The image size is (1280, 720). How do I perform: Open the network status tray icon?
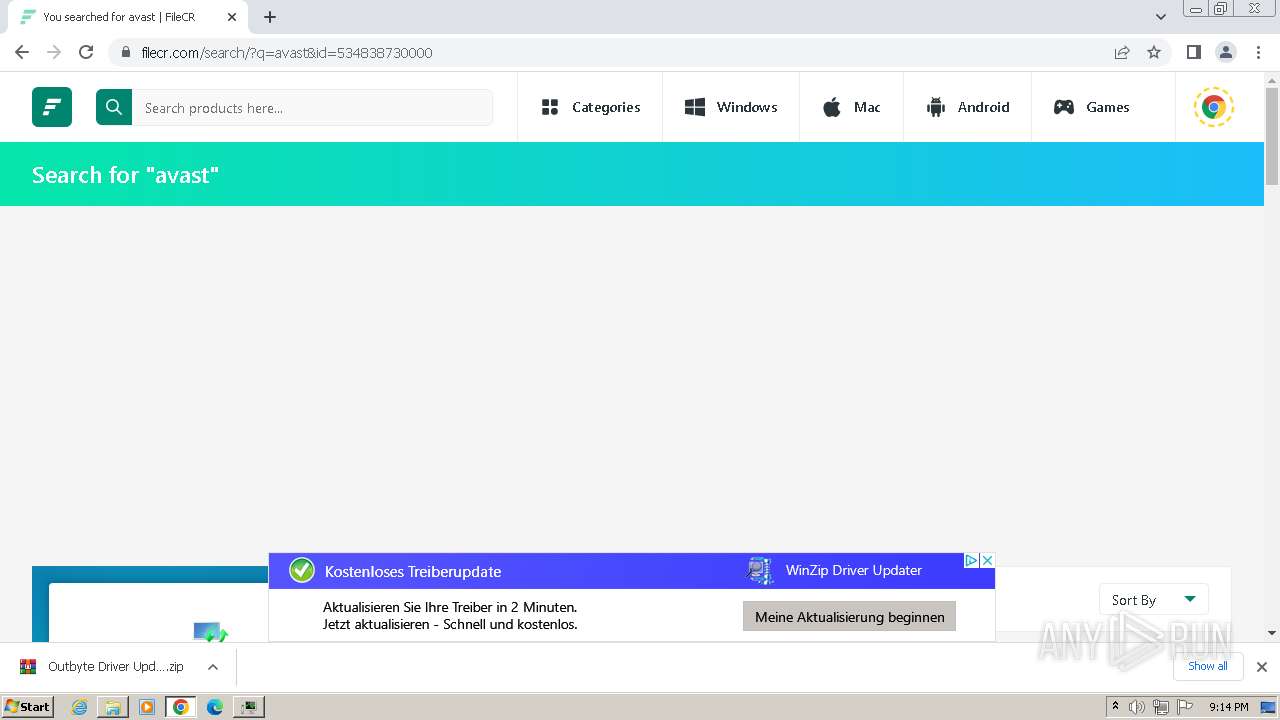point(1161,707)
